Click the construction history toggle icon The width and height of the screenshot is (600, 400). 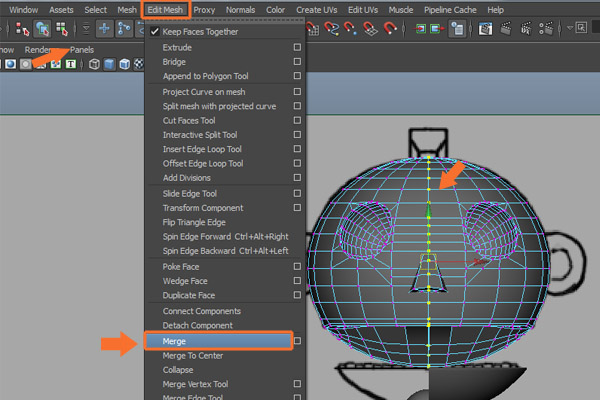click(x=457, y=28)
